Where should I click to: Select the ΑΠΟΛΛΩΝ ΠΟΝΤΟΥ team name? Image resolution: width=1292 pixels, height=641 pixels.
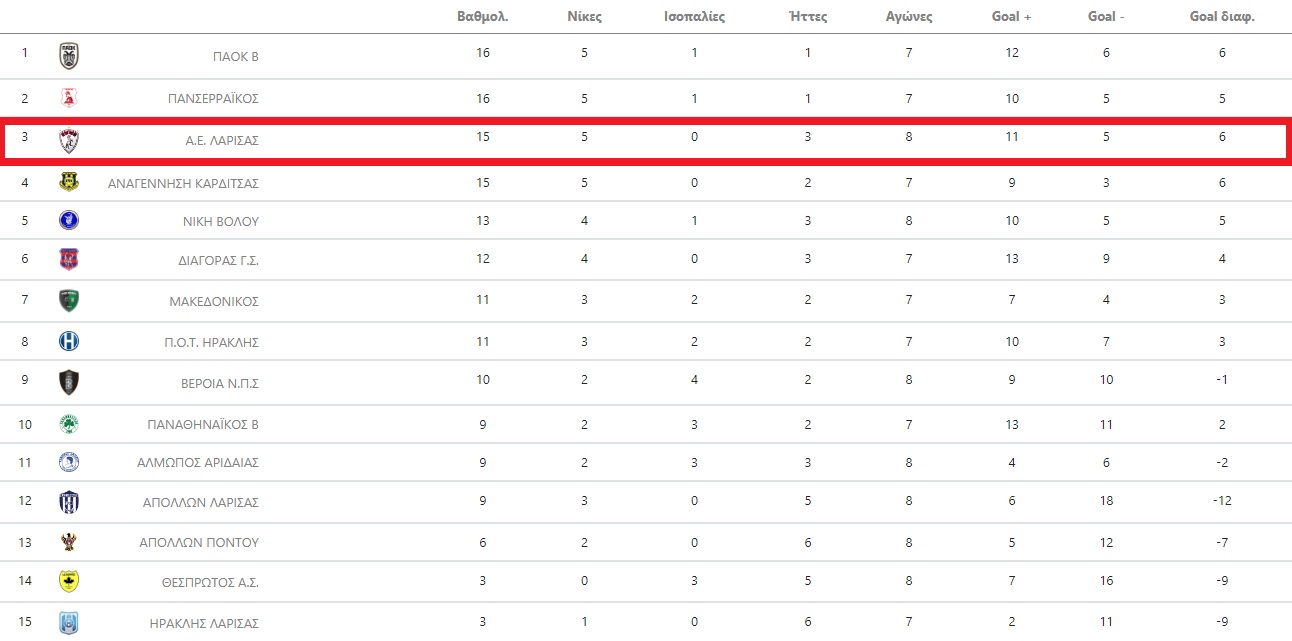[199, 543]
